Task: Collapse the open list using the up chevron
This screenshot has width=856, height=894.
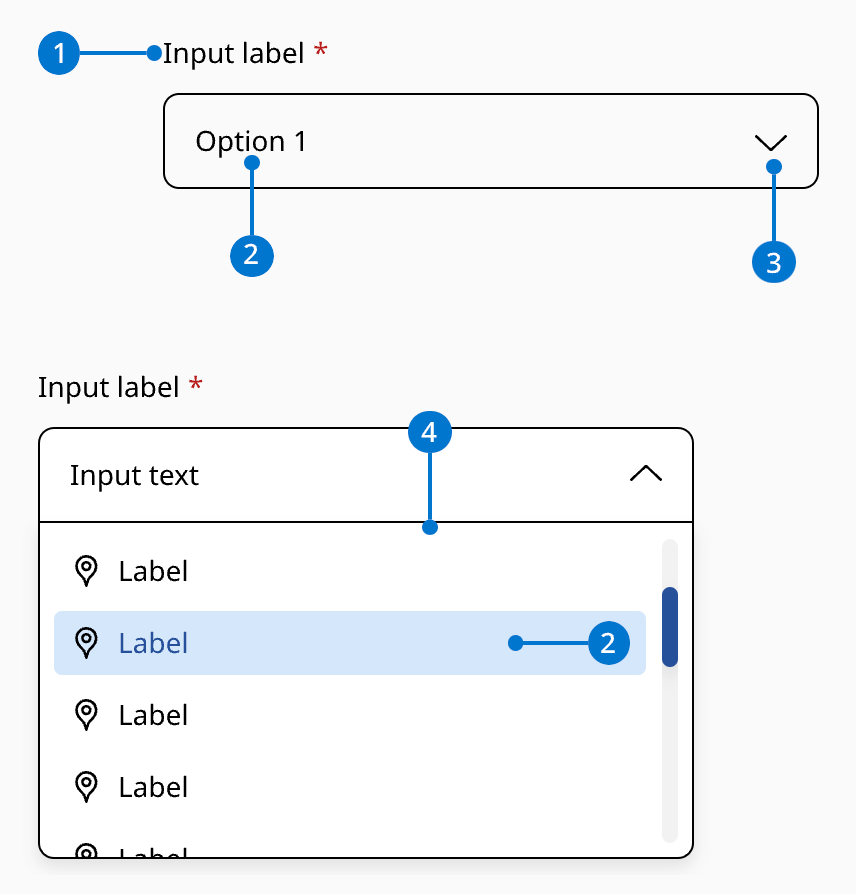Action: (x=645, y=474)
